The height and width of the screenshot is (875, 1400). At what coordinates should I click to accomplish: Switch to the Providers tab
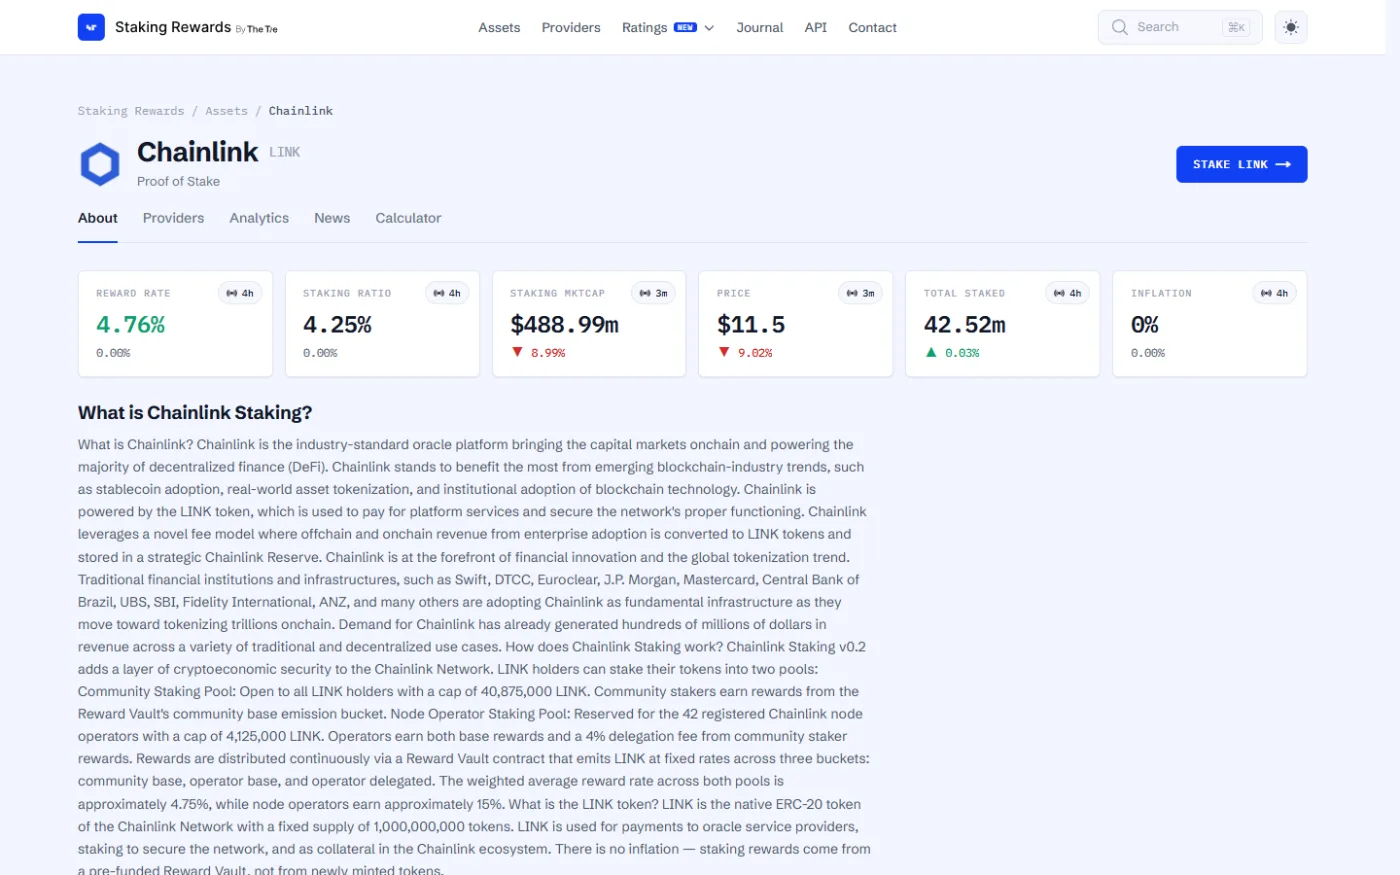pyautogui.click(x=173, y=218)
